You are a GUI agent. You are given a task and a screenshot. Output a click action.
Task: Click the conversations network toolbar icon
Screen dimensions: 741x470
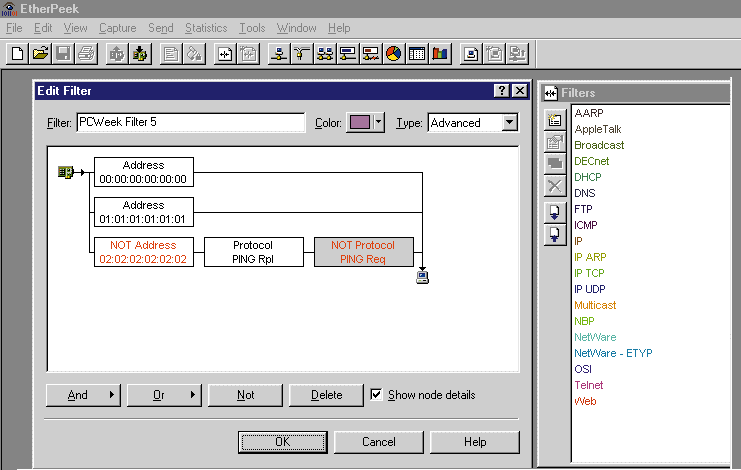325,53
